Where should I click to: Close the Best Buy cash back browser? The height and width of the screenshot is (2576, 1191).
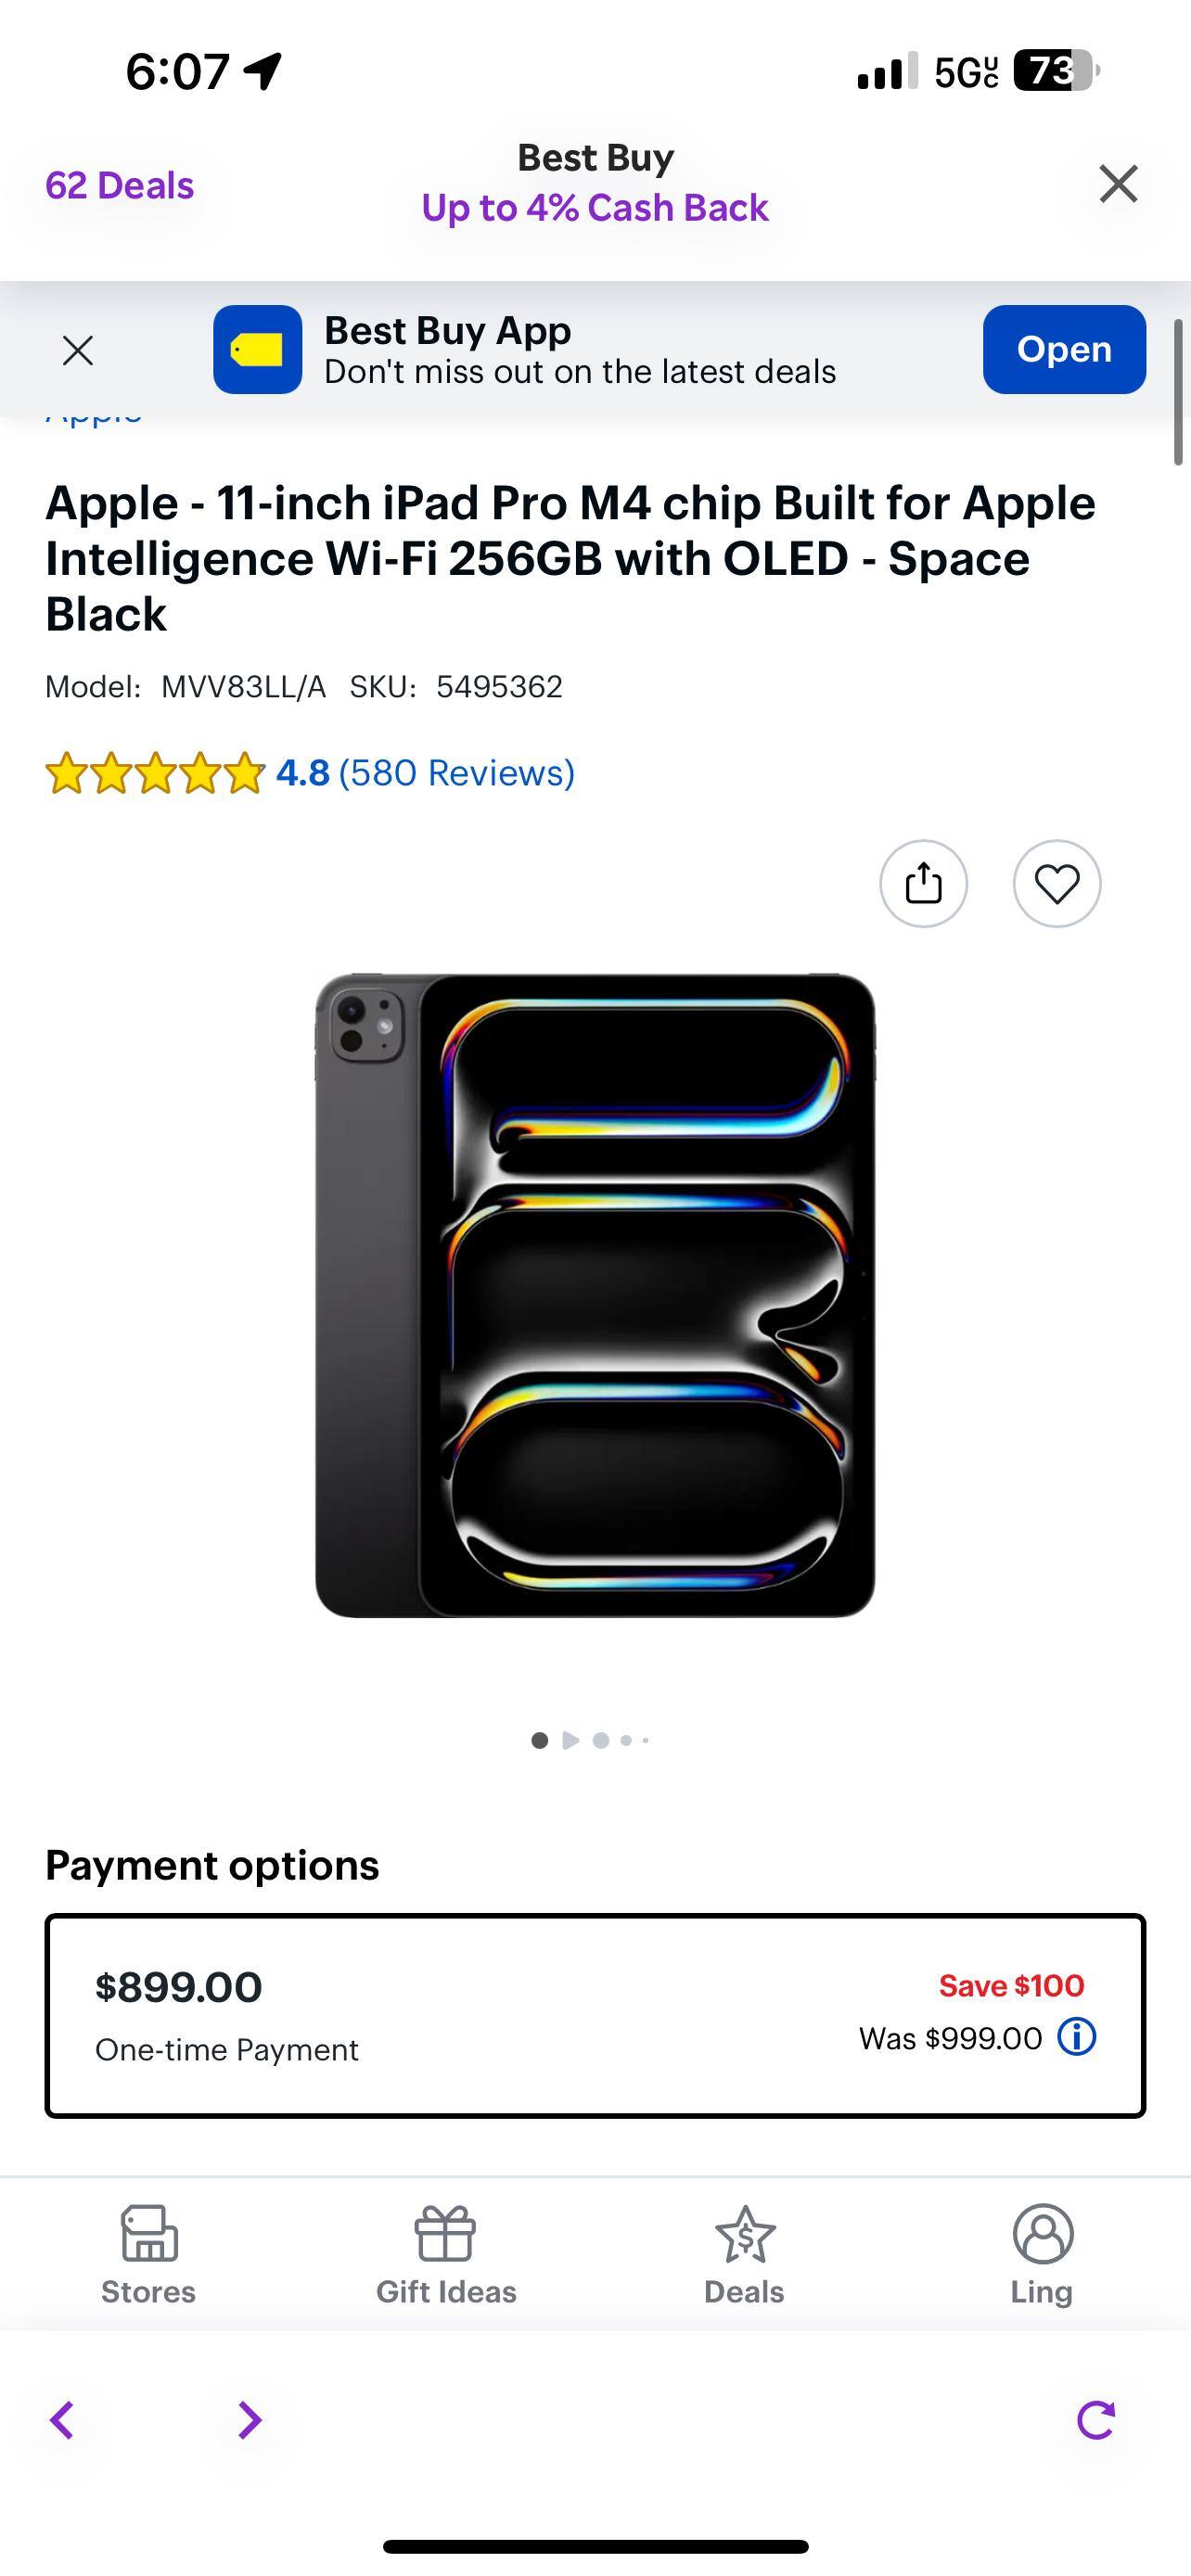(1118, 184)
